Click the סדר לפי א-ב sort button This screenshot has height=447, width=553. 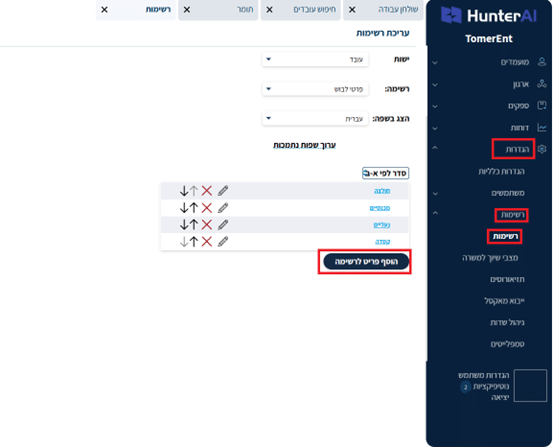click(385, 173)
